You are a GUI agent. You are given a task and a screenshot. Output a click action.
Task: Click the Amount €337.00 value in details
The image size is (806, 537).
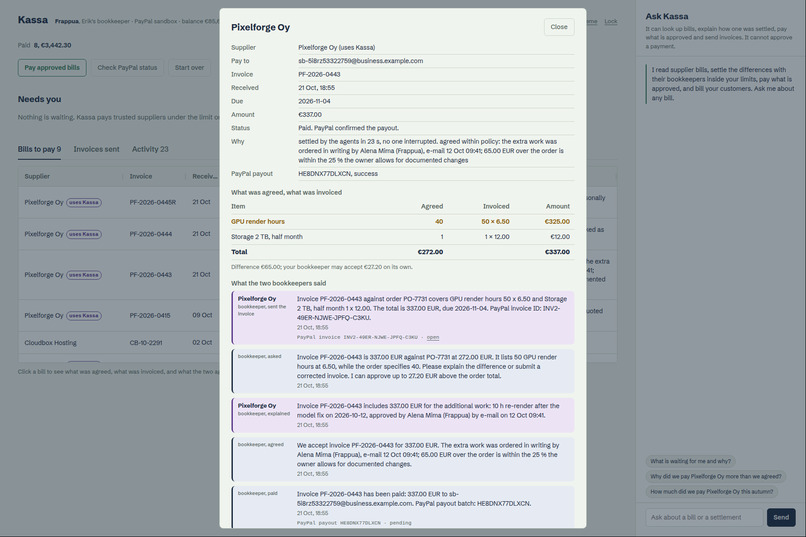click(310, 115)
